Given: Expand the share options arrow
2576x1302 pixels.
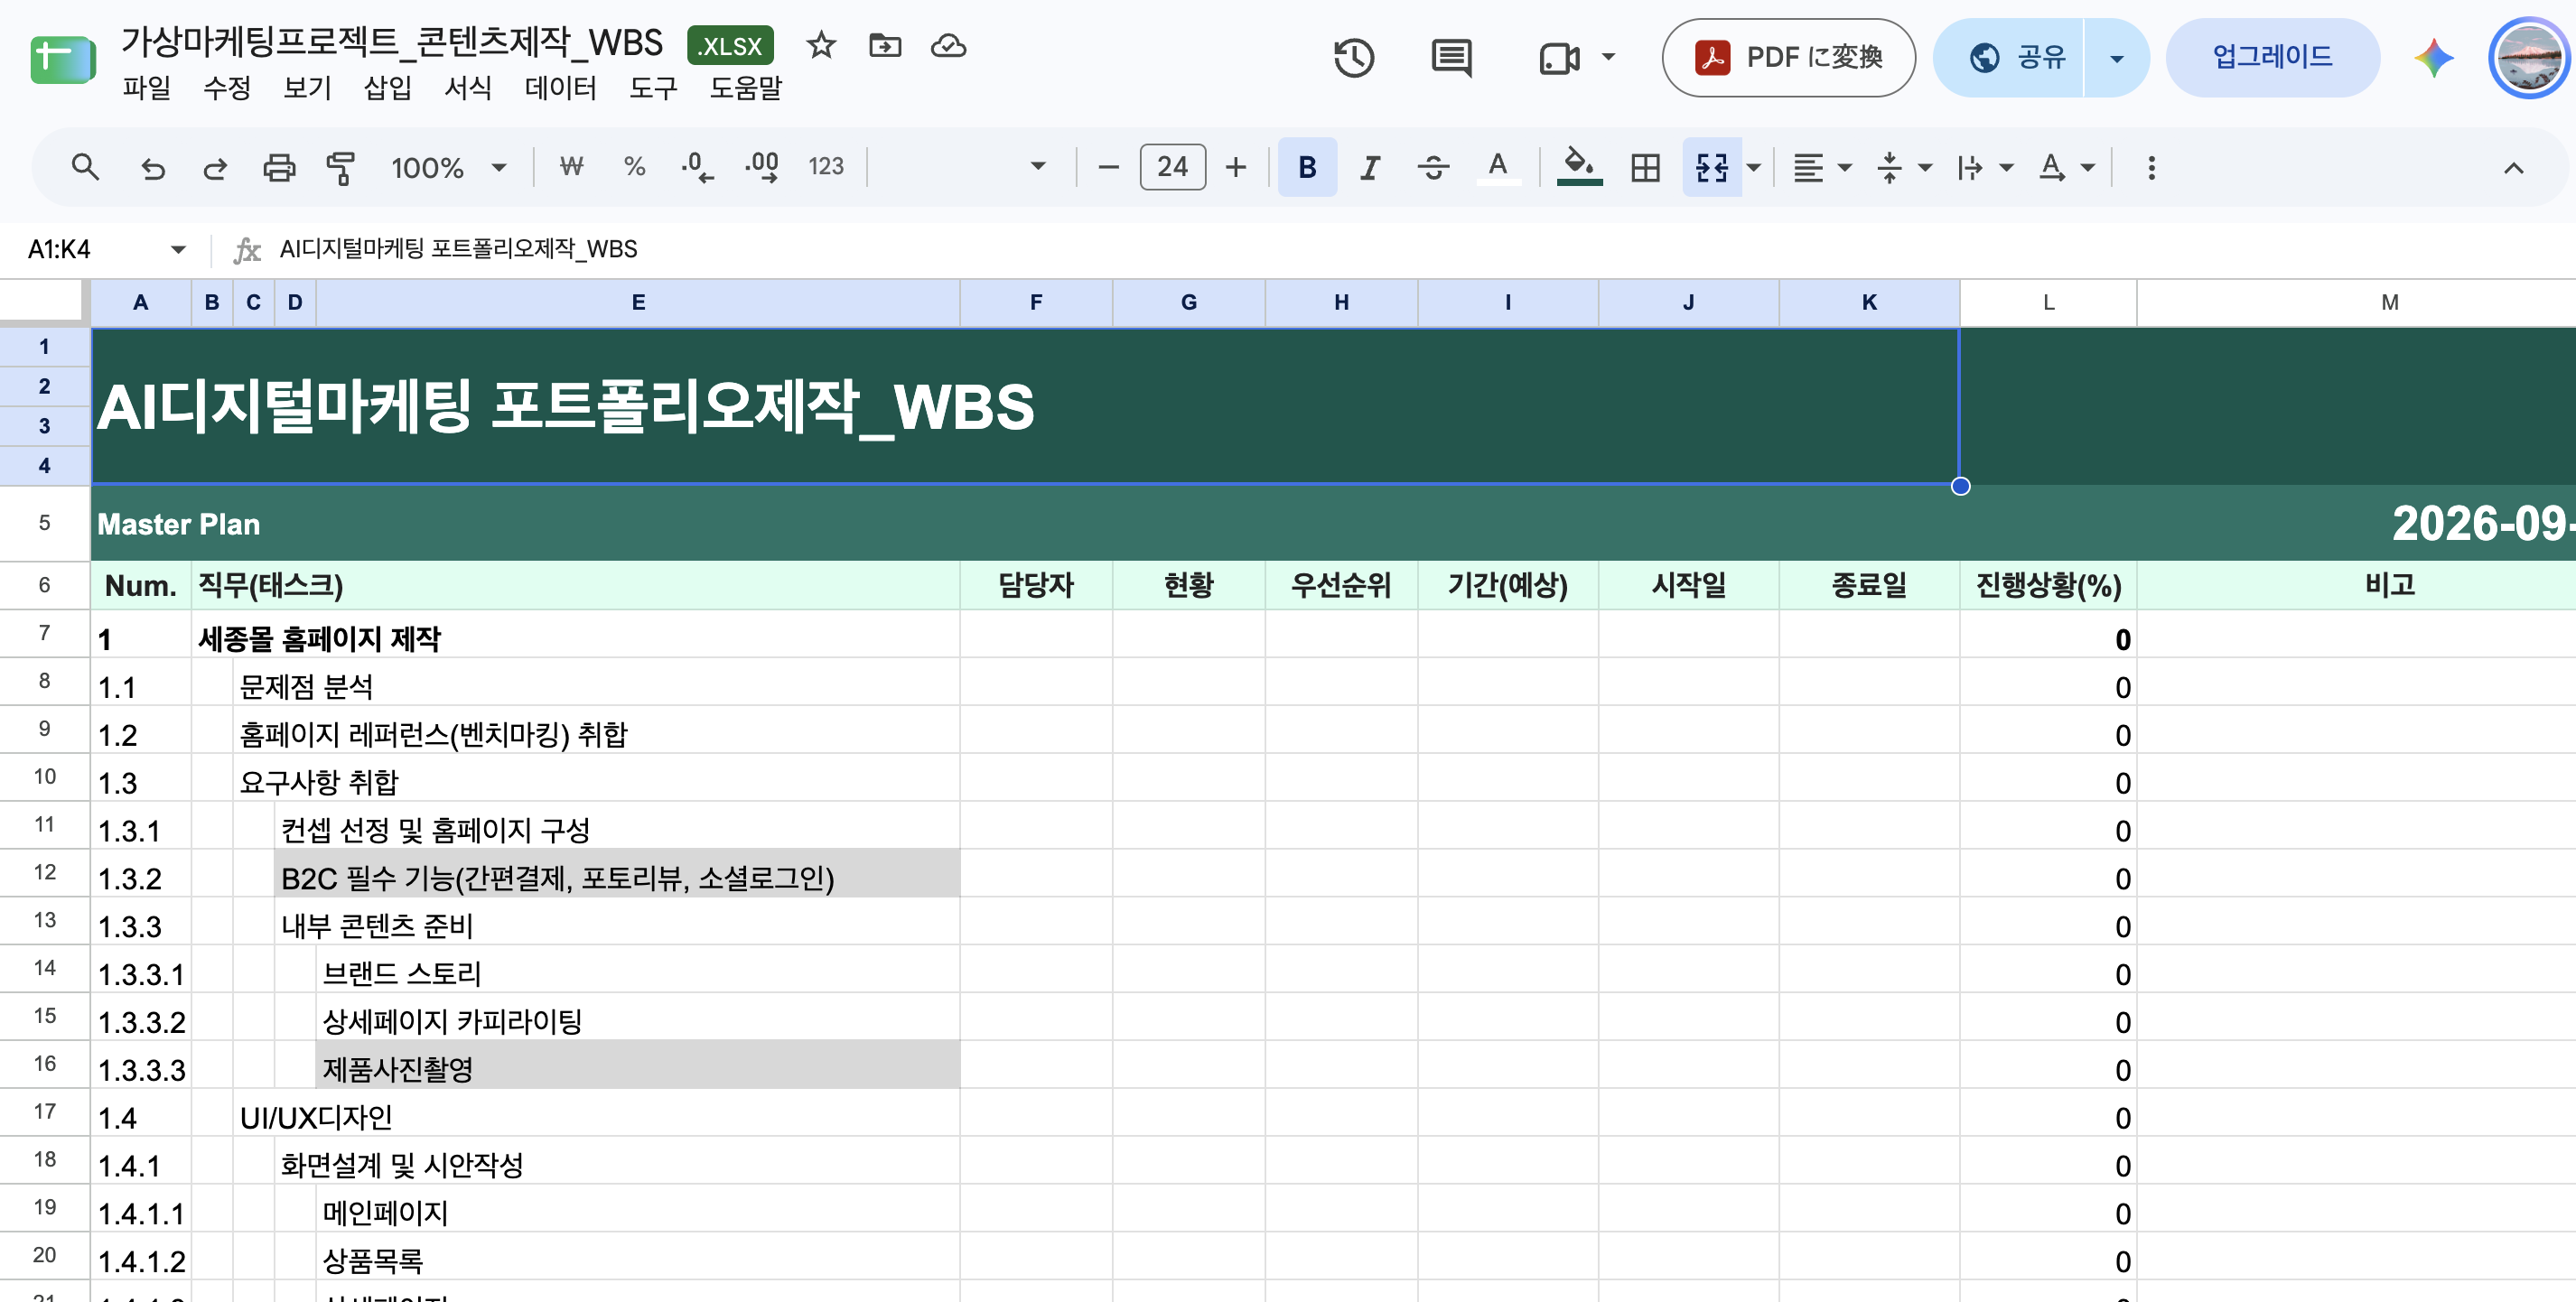Looking at the screenshot, I should [2116, 58].
